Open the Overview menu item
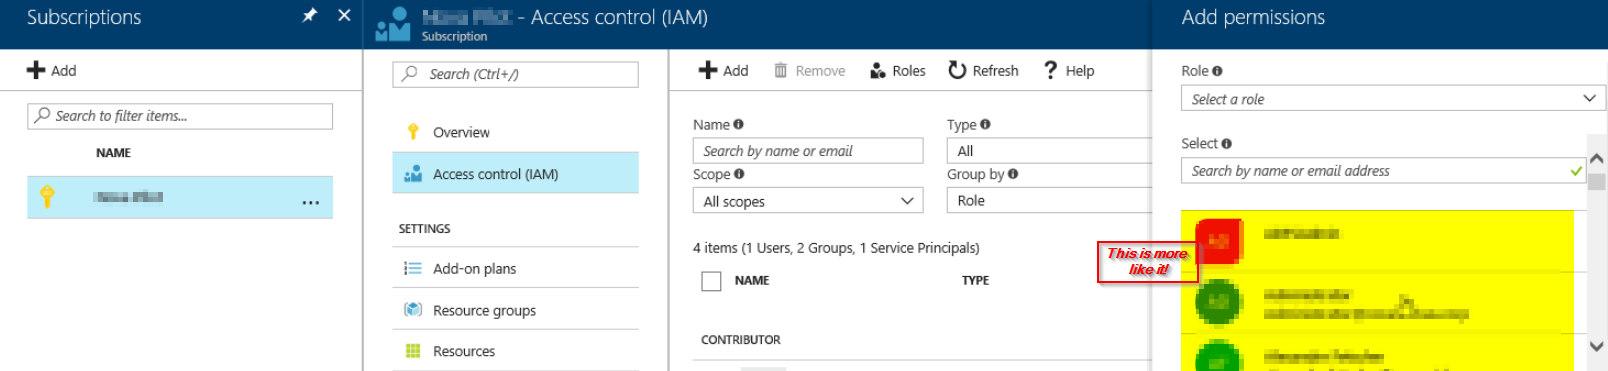The width and height of the screenshot is (1608, 371). [x=516, y=132]
